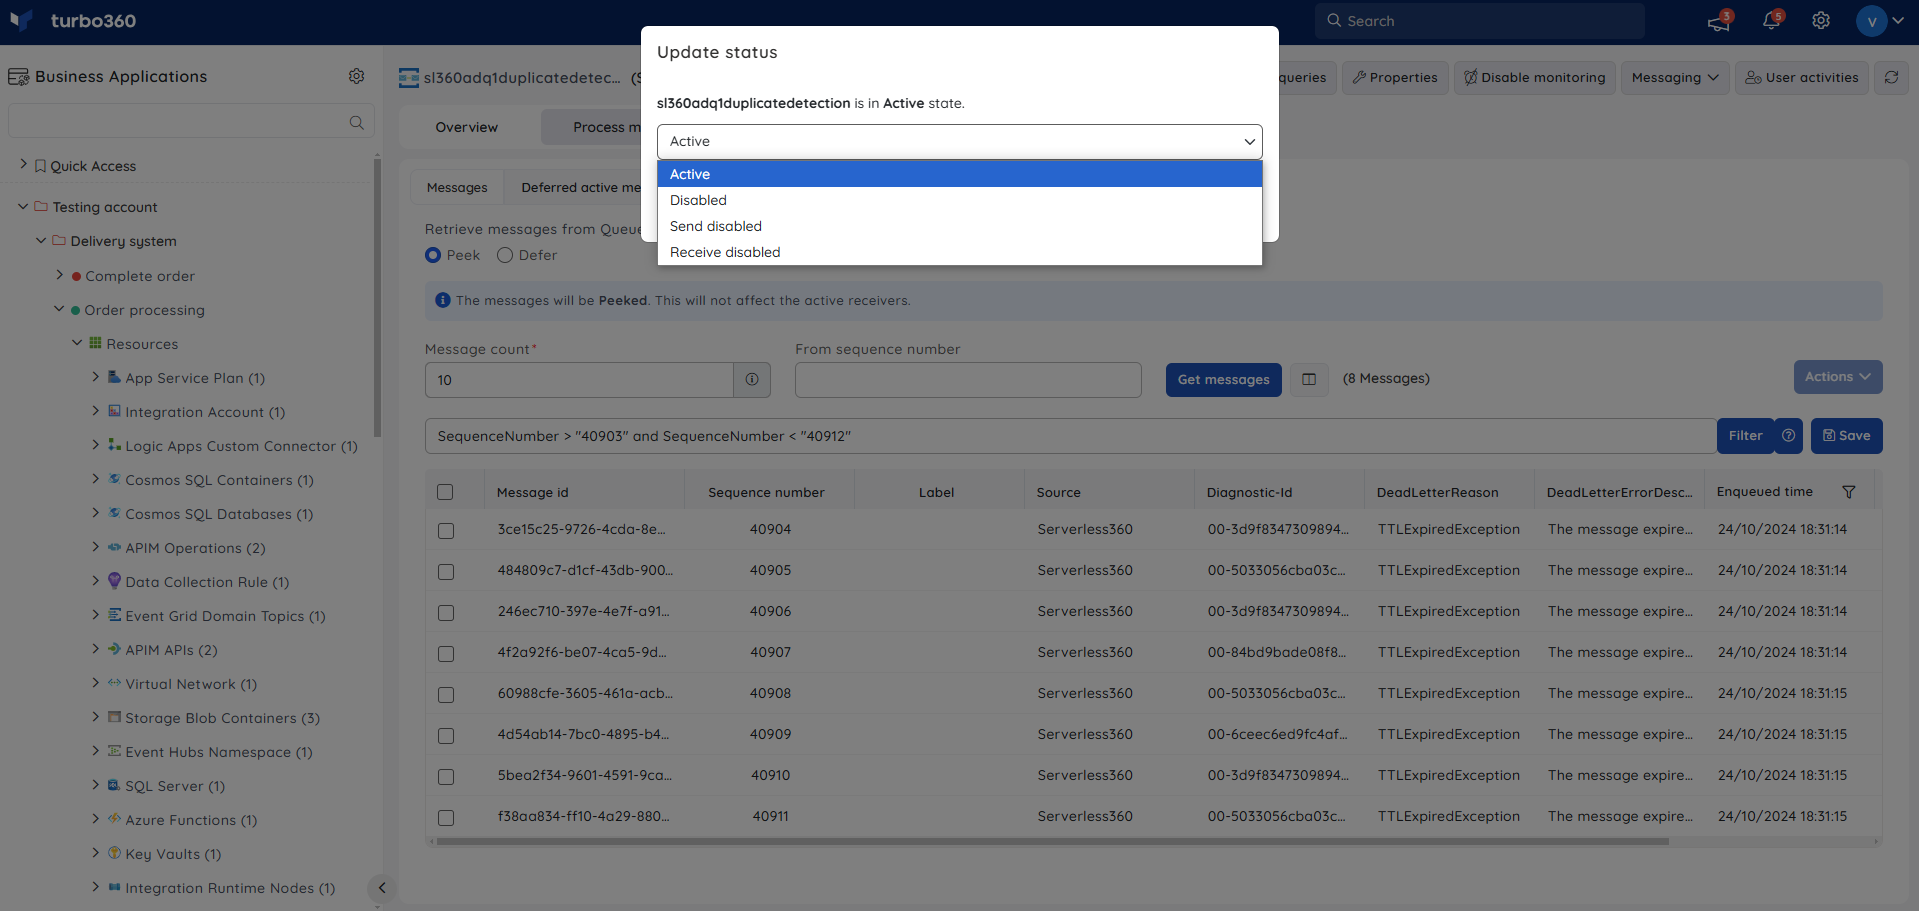Viewport: 1919px width, 911px height.
Task: Click the Integration Account icon
Action: click(114, 411)
